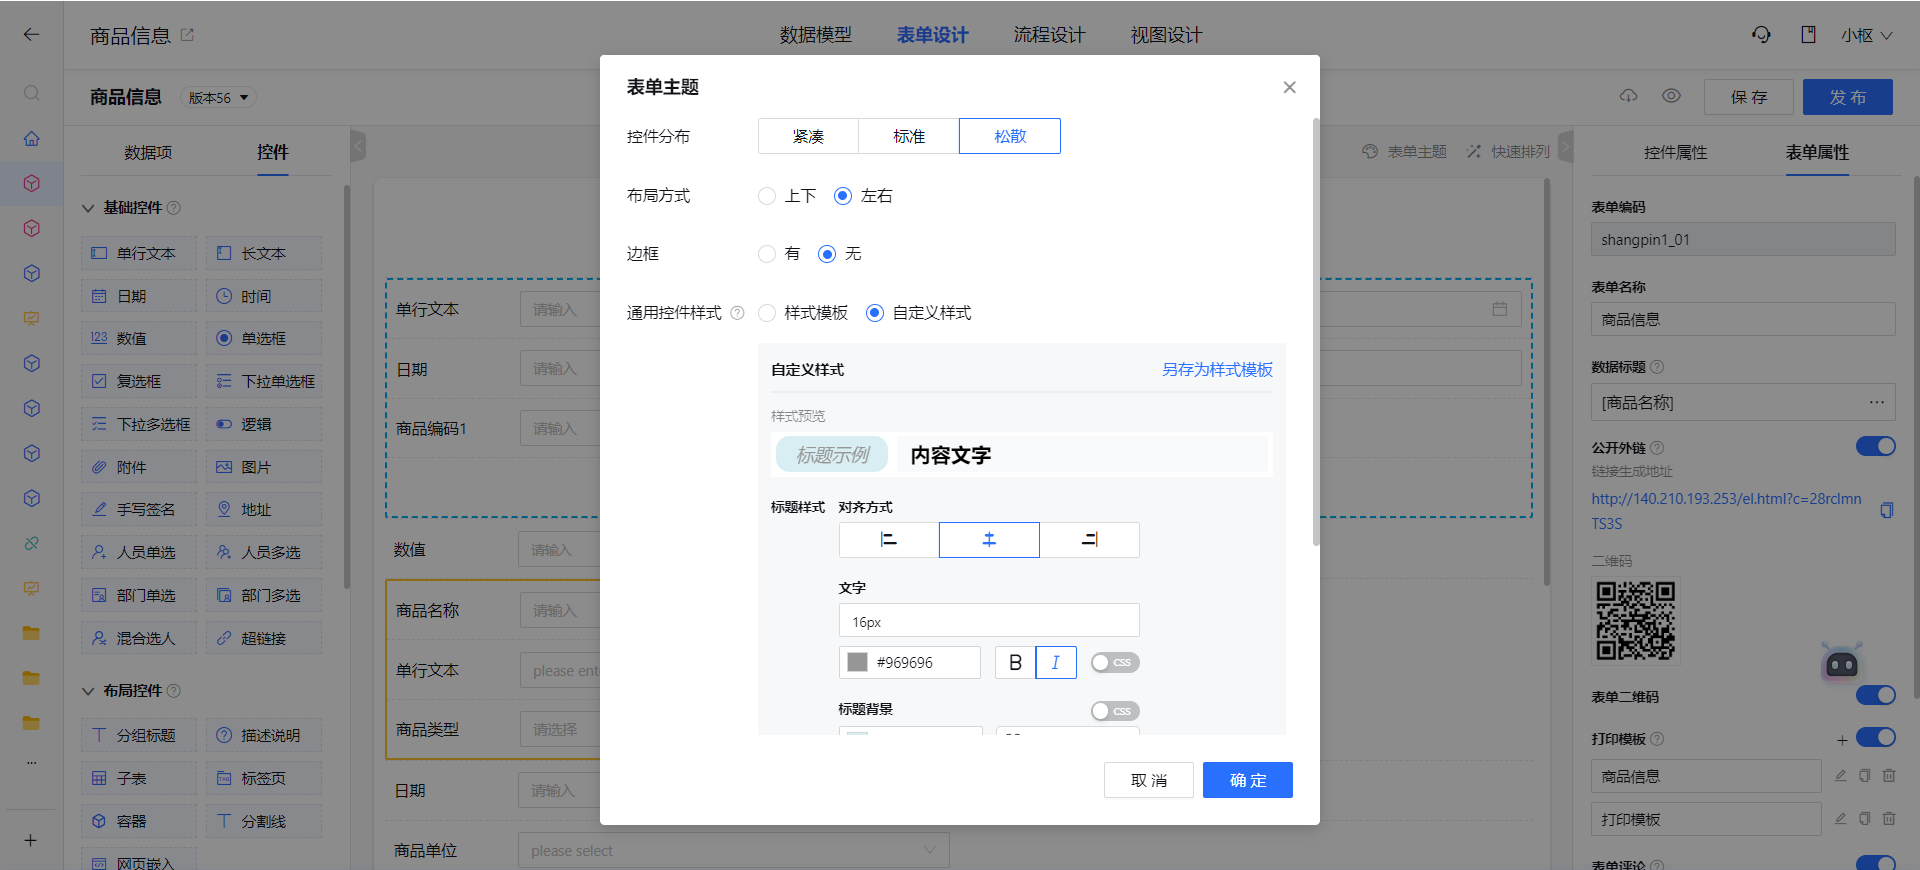The width and height of the screenshot is (1920, 870).
Task: Delete the 商品信息 print template
Action: [x=1889, y=776]
